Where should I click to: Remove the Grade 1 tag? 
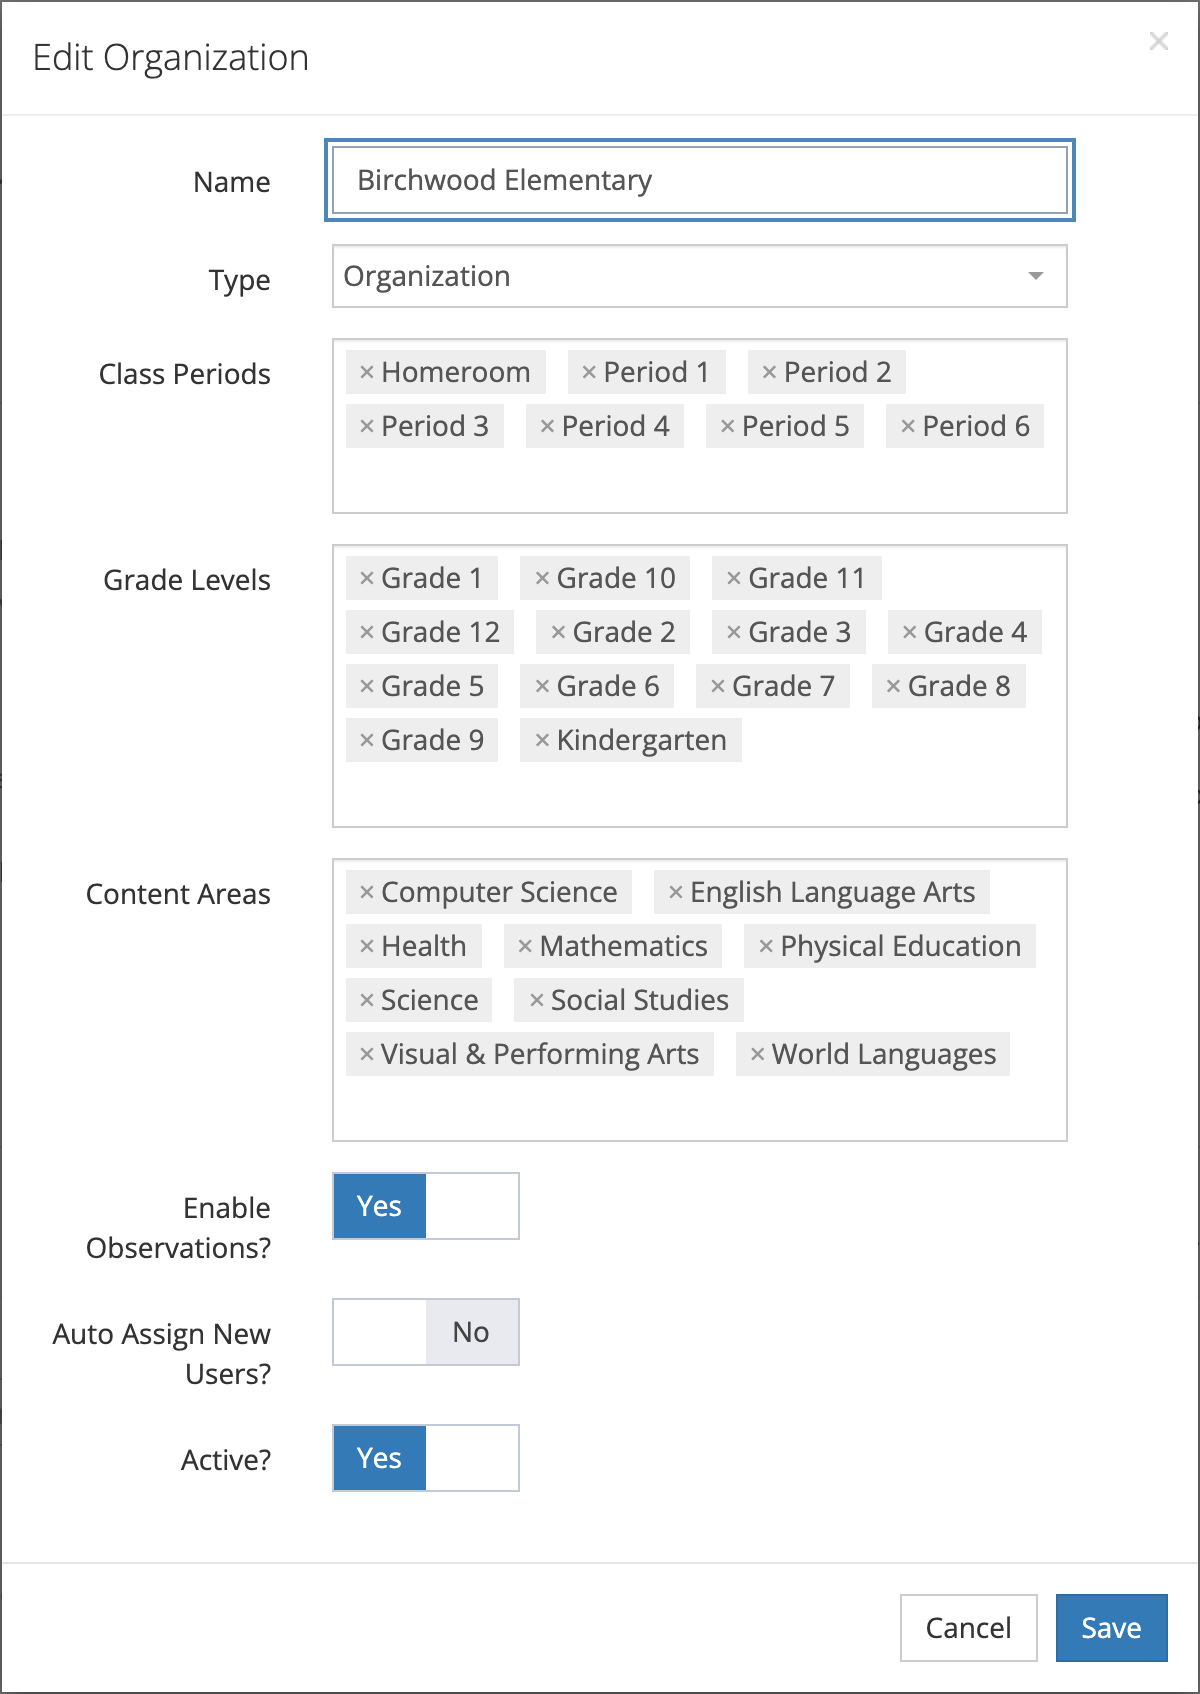click(x=367, y=579)
